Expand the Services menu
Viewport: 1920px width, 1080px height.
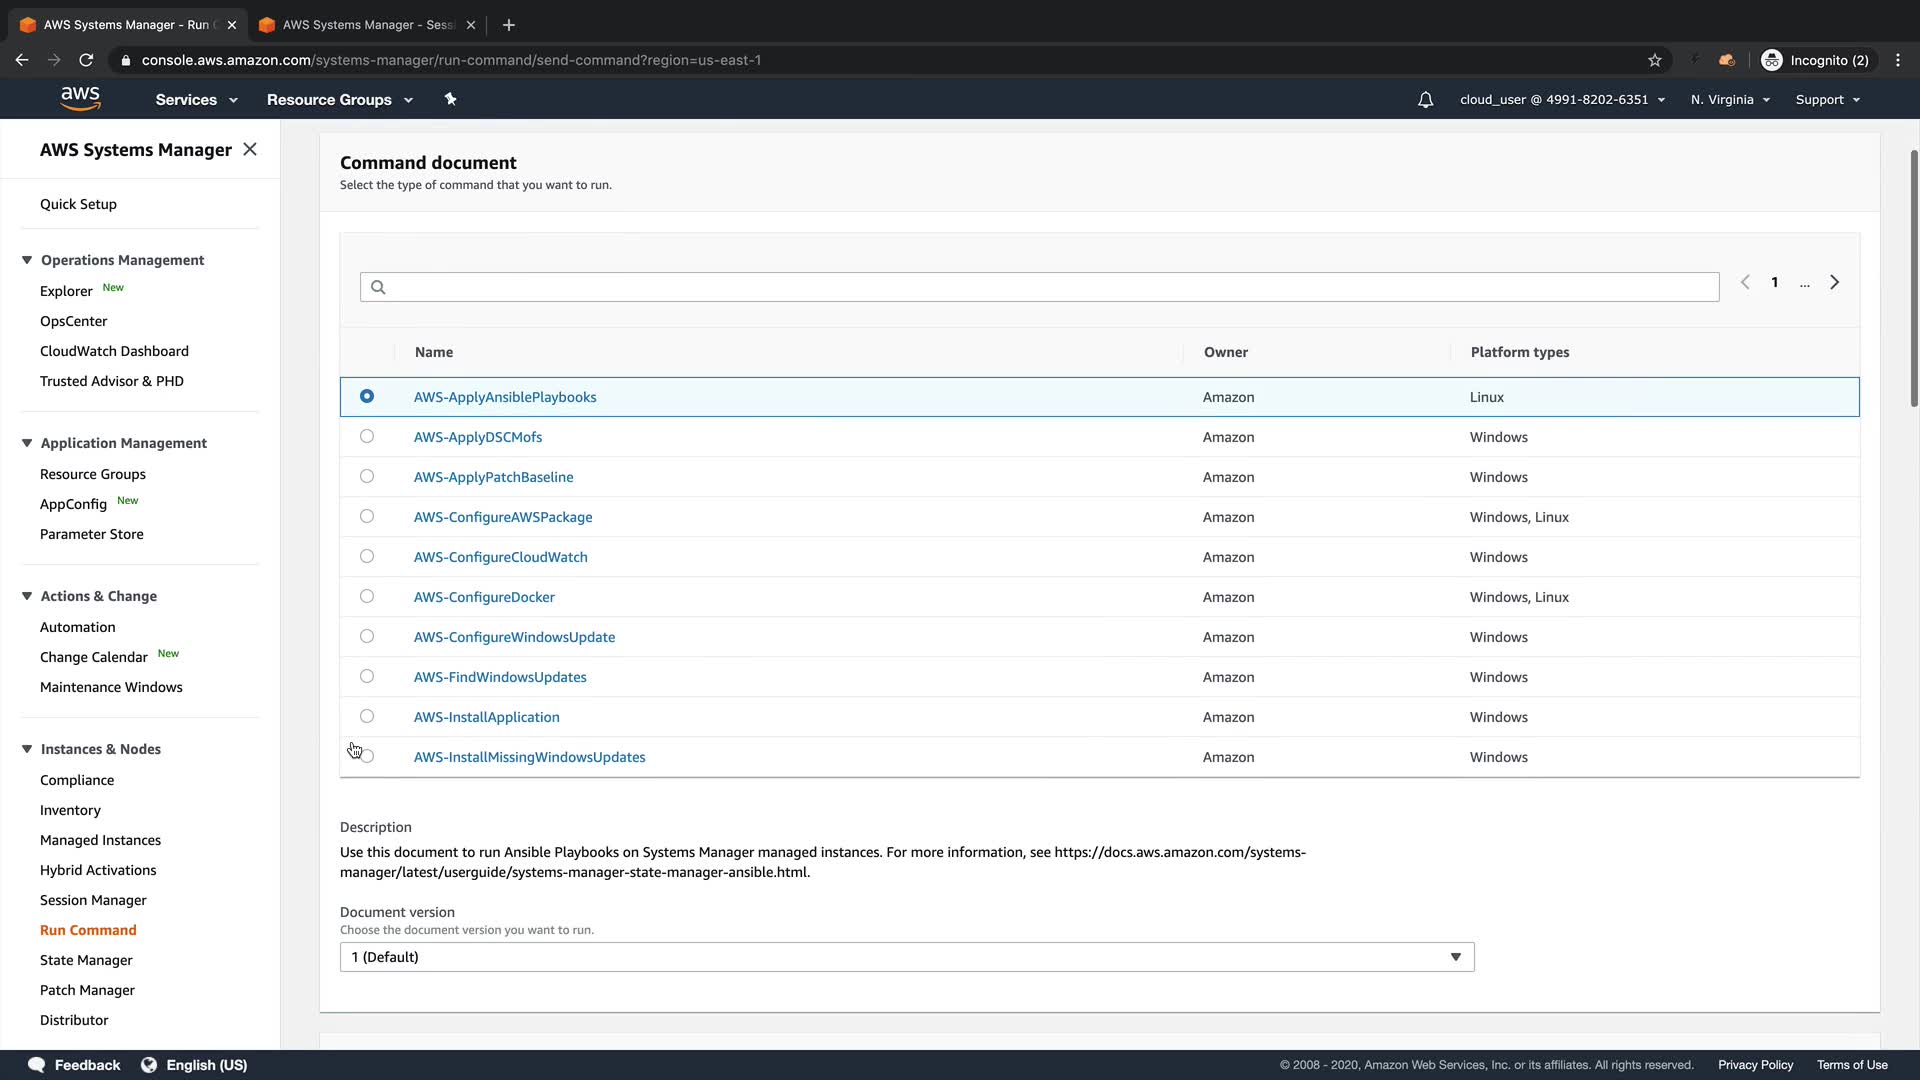[196, 100]
